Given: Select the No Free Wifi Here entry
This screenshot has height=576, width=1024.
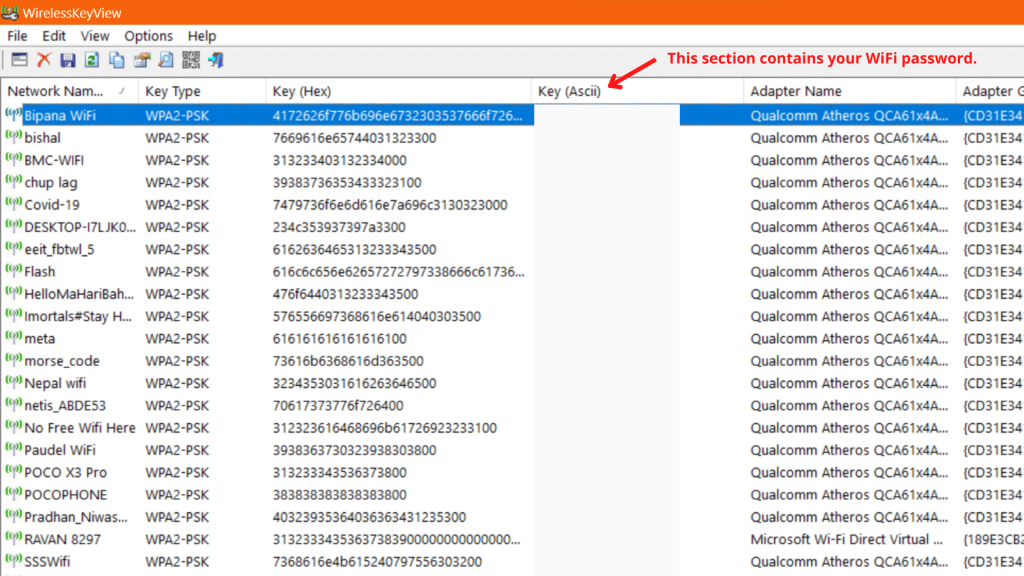Looking at the screenshot, I should (80, 428).
